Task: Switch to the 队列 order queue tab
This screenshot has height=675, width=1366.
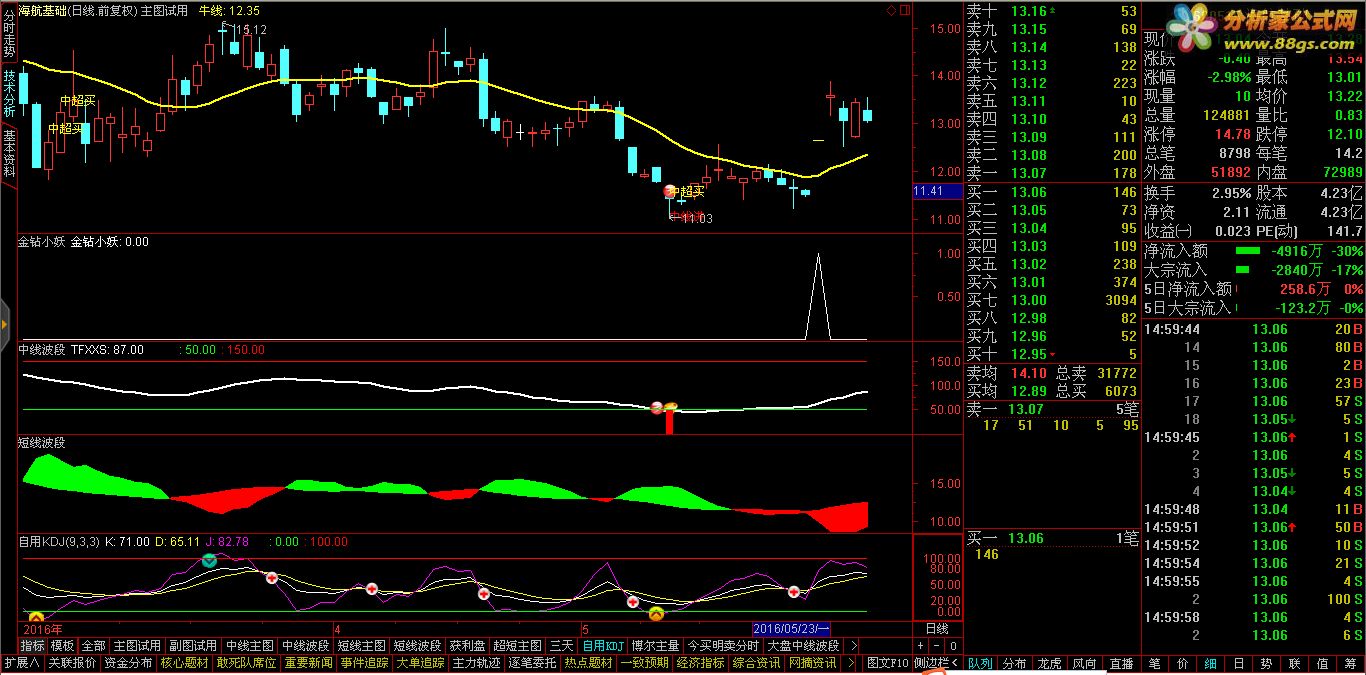Action: tap(980, 663)
